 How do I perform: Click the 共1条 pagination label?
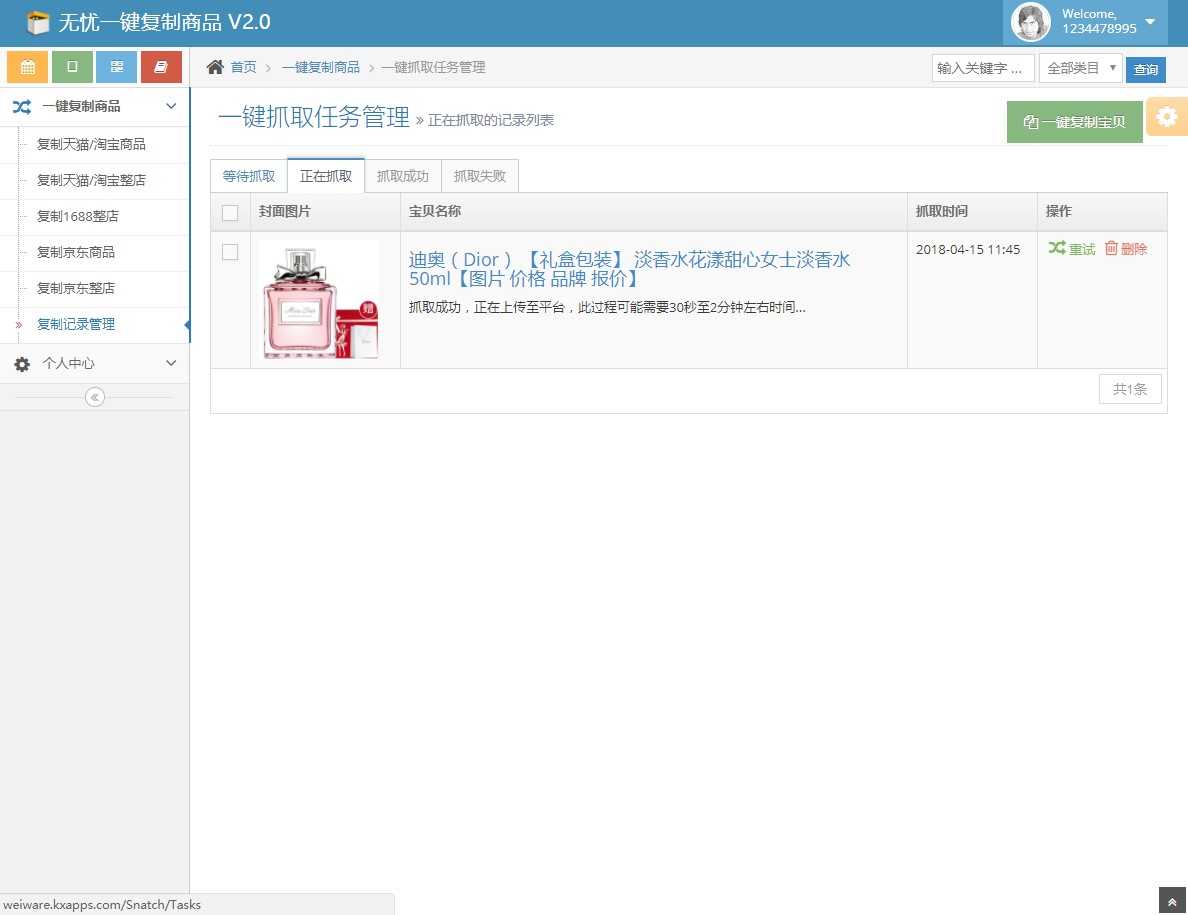(1130, 389)
